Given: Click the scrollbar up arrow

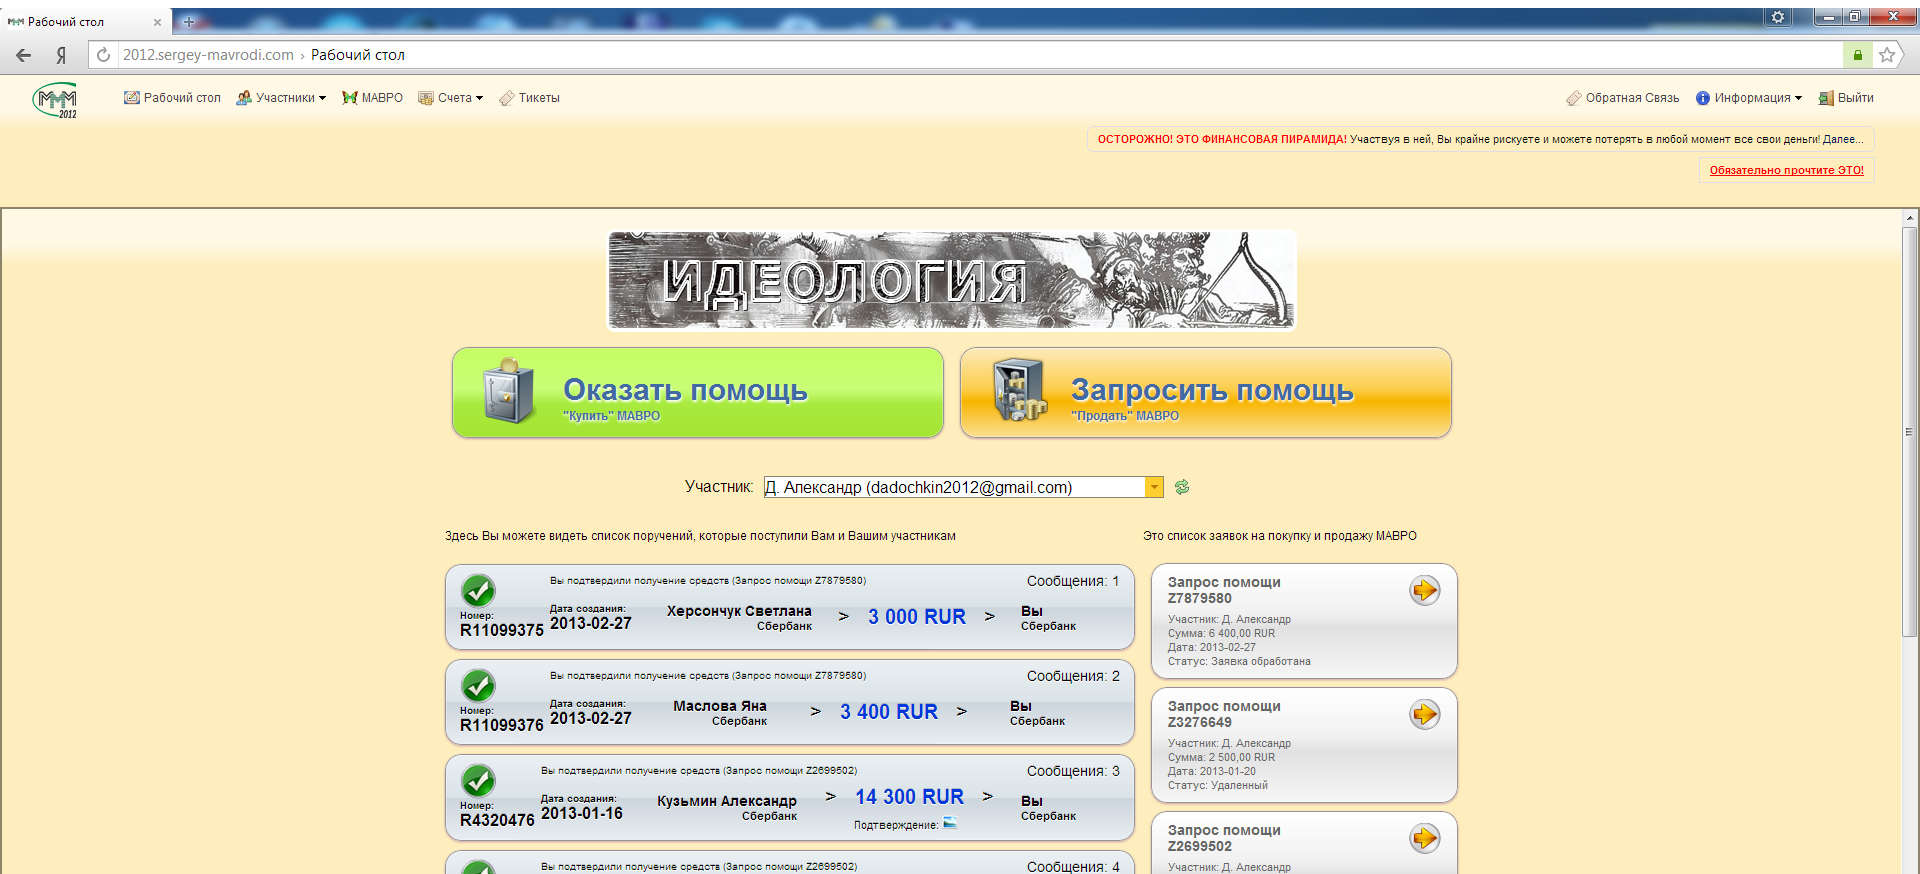Looking at the screenshot, I should 1909,217.
